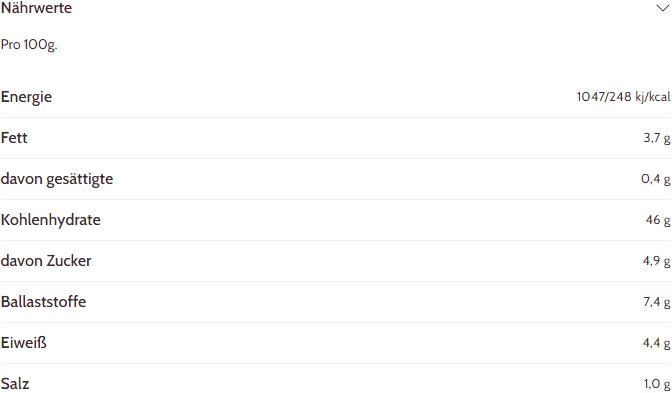
Task: Select the Pro 100g. text
Action: (x=29, y=45)
